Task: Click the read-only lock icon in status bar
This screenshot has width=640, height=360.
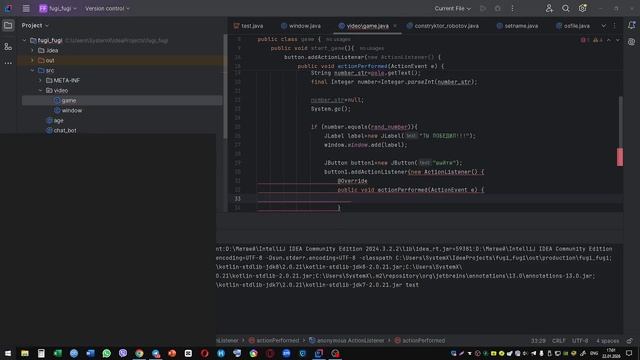Action: (x=630, y=340)
